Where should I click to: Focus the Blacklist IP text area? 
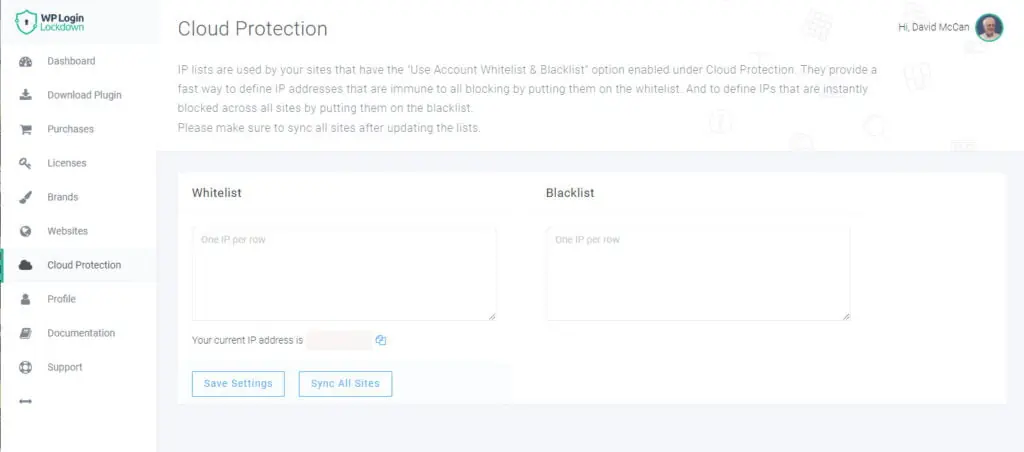click(698, 273)
